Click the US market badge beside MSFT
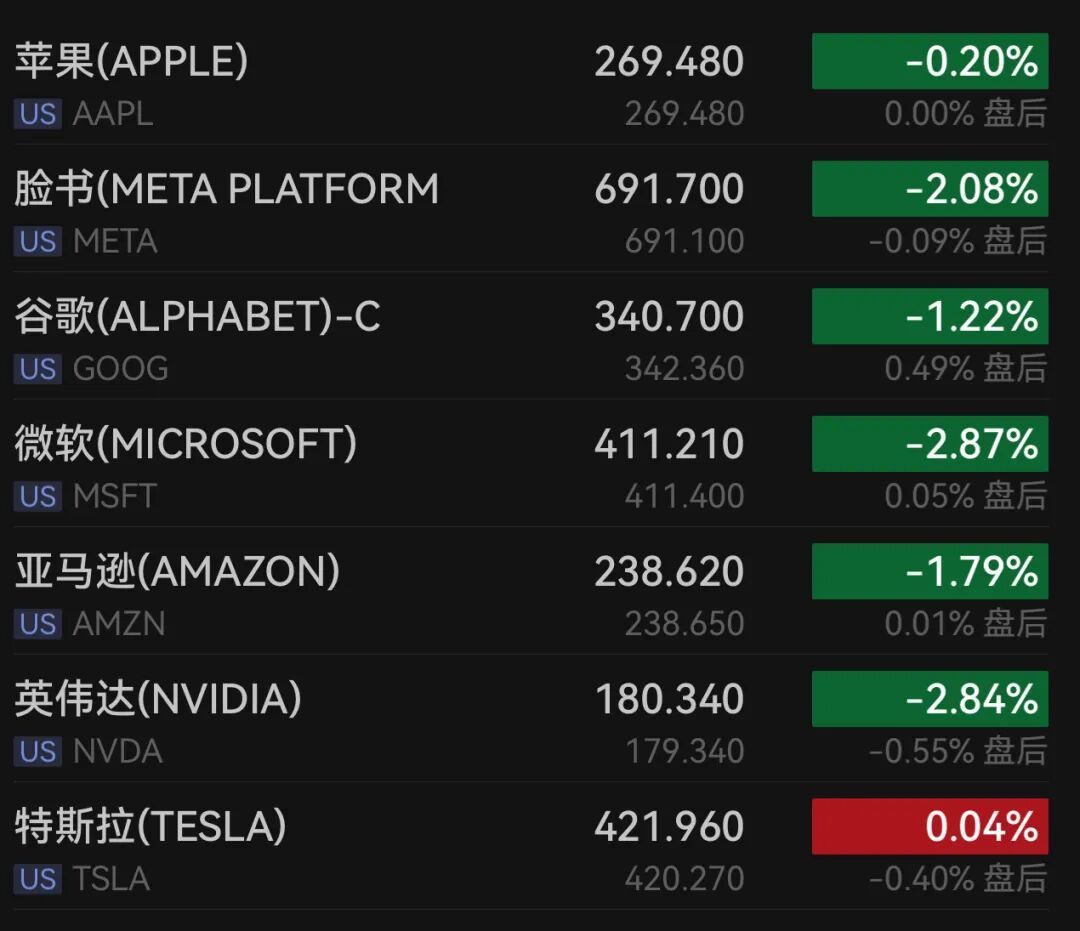Screen dimensions: 1080x931 (38, 497)
